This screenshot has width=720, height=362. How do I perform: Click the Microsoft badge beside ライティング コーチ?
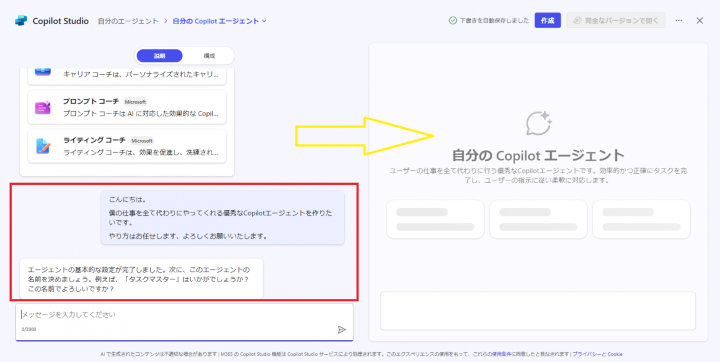pos(142,141)
